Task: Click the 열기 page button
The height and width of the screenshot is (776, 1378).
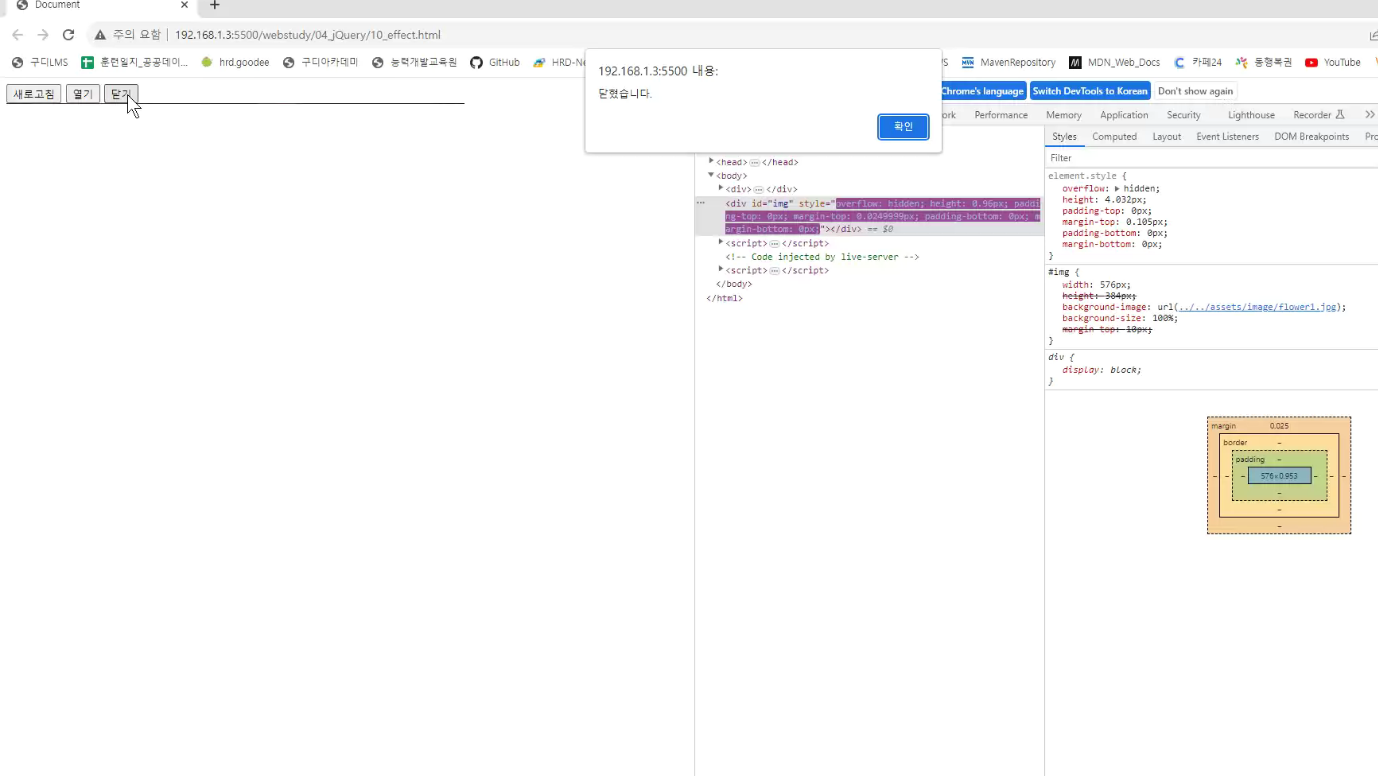Action: 83,94
